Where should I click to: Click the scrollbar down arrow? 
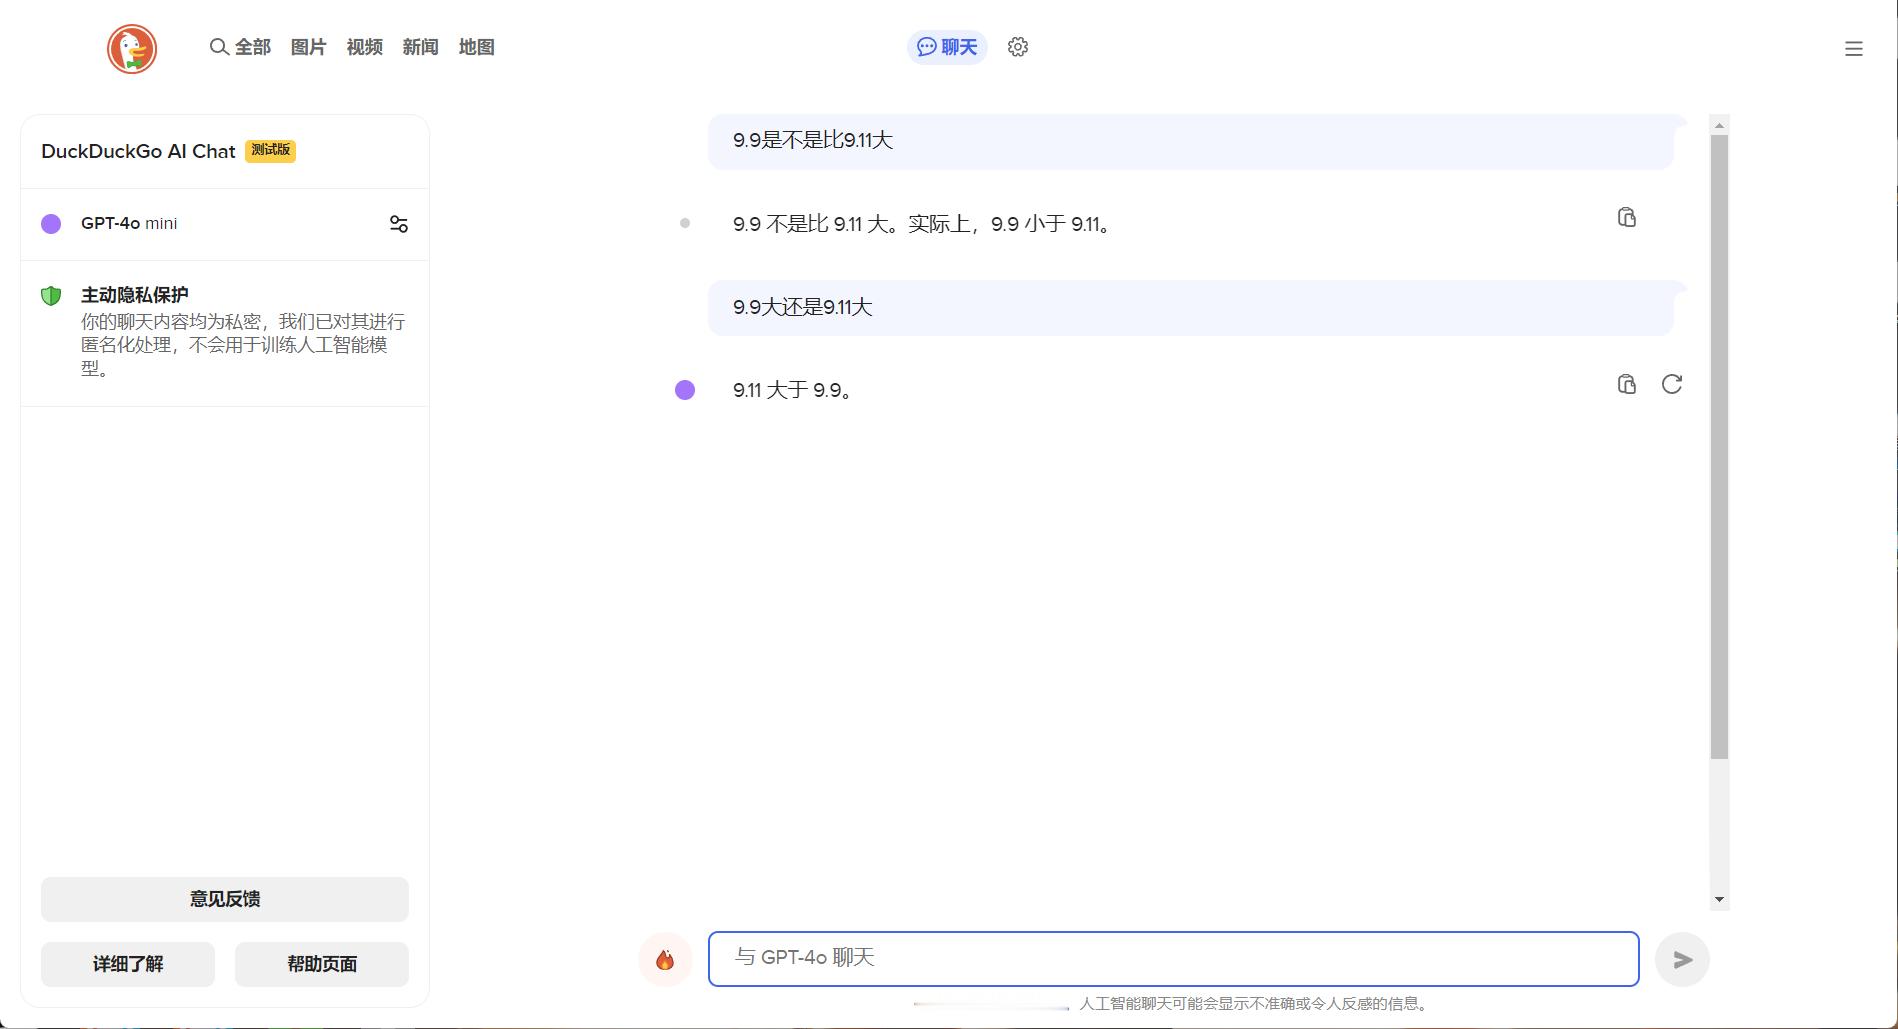point(1720,899)
